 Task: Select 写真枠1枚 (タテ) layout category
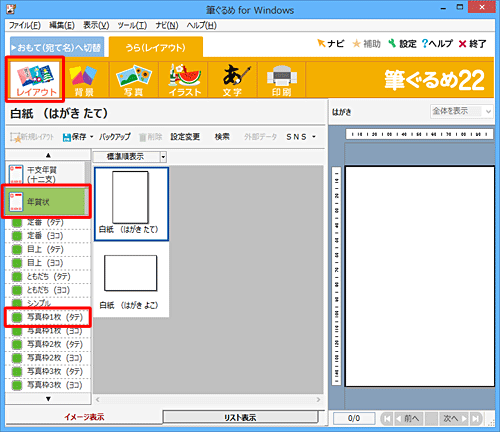click(48, 317)
